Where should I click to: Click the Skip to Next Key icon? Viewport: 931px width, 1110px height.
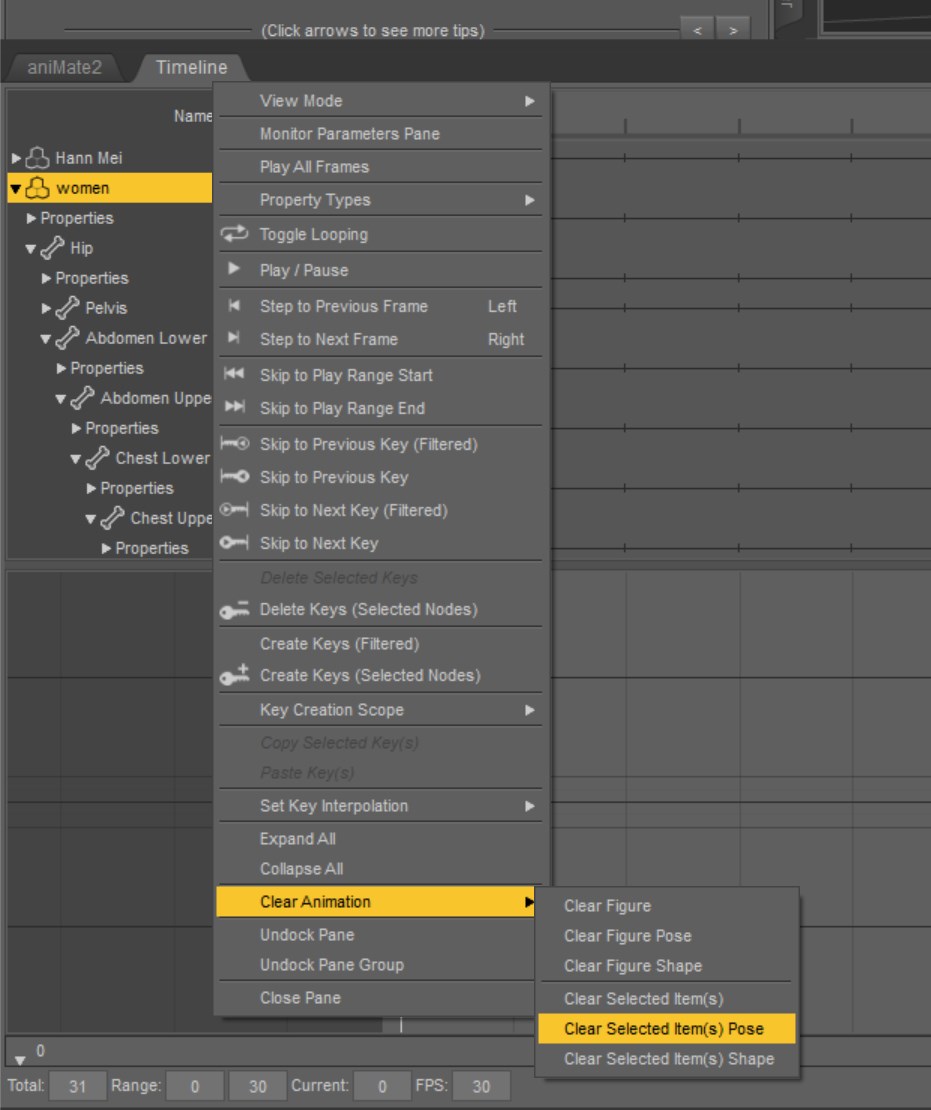click(234, 542)
